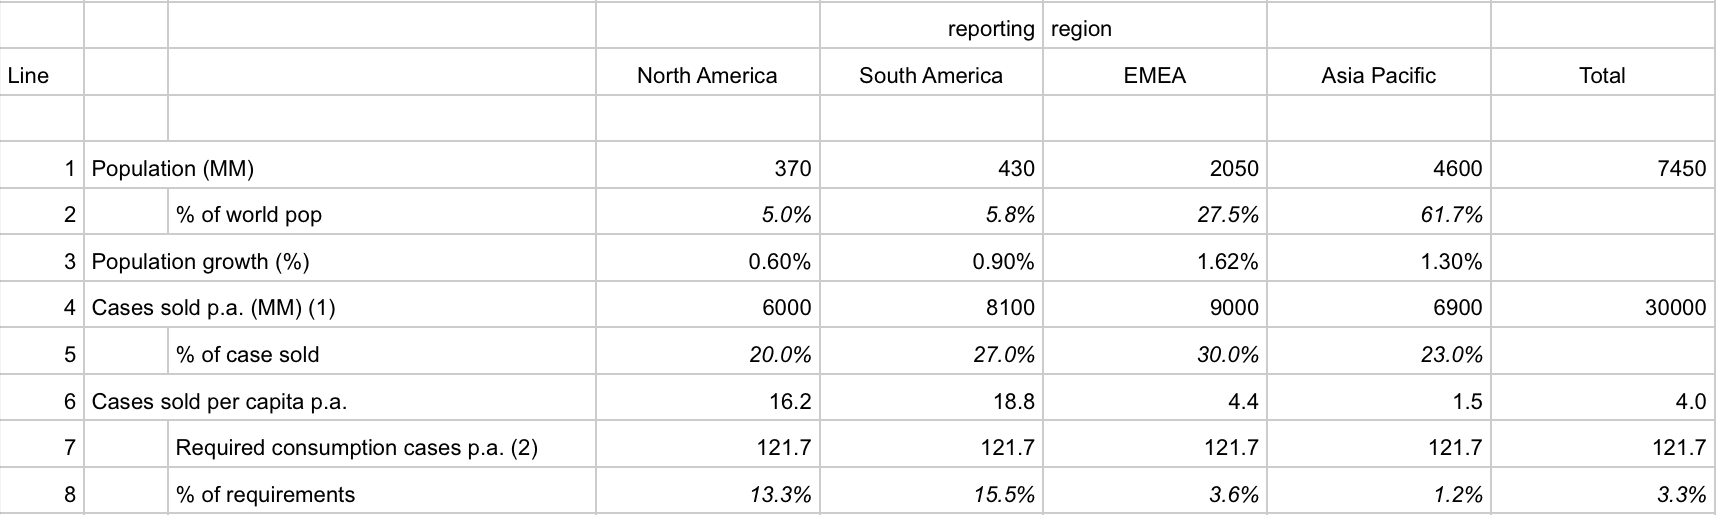Viewport: 1716px width, 515px height.
Task: Click the South America header cell
Action: (930, 75)
